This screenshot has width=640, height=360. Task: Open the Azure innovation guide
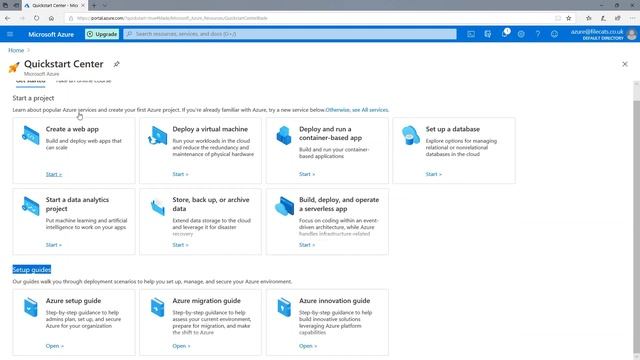(x=307, y=346)
